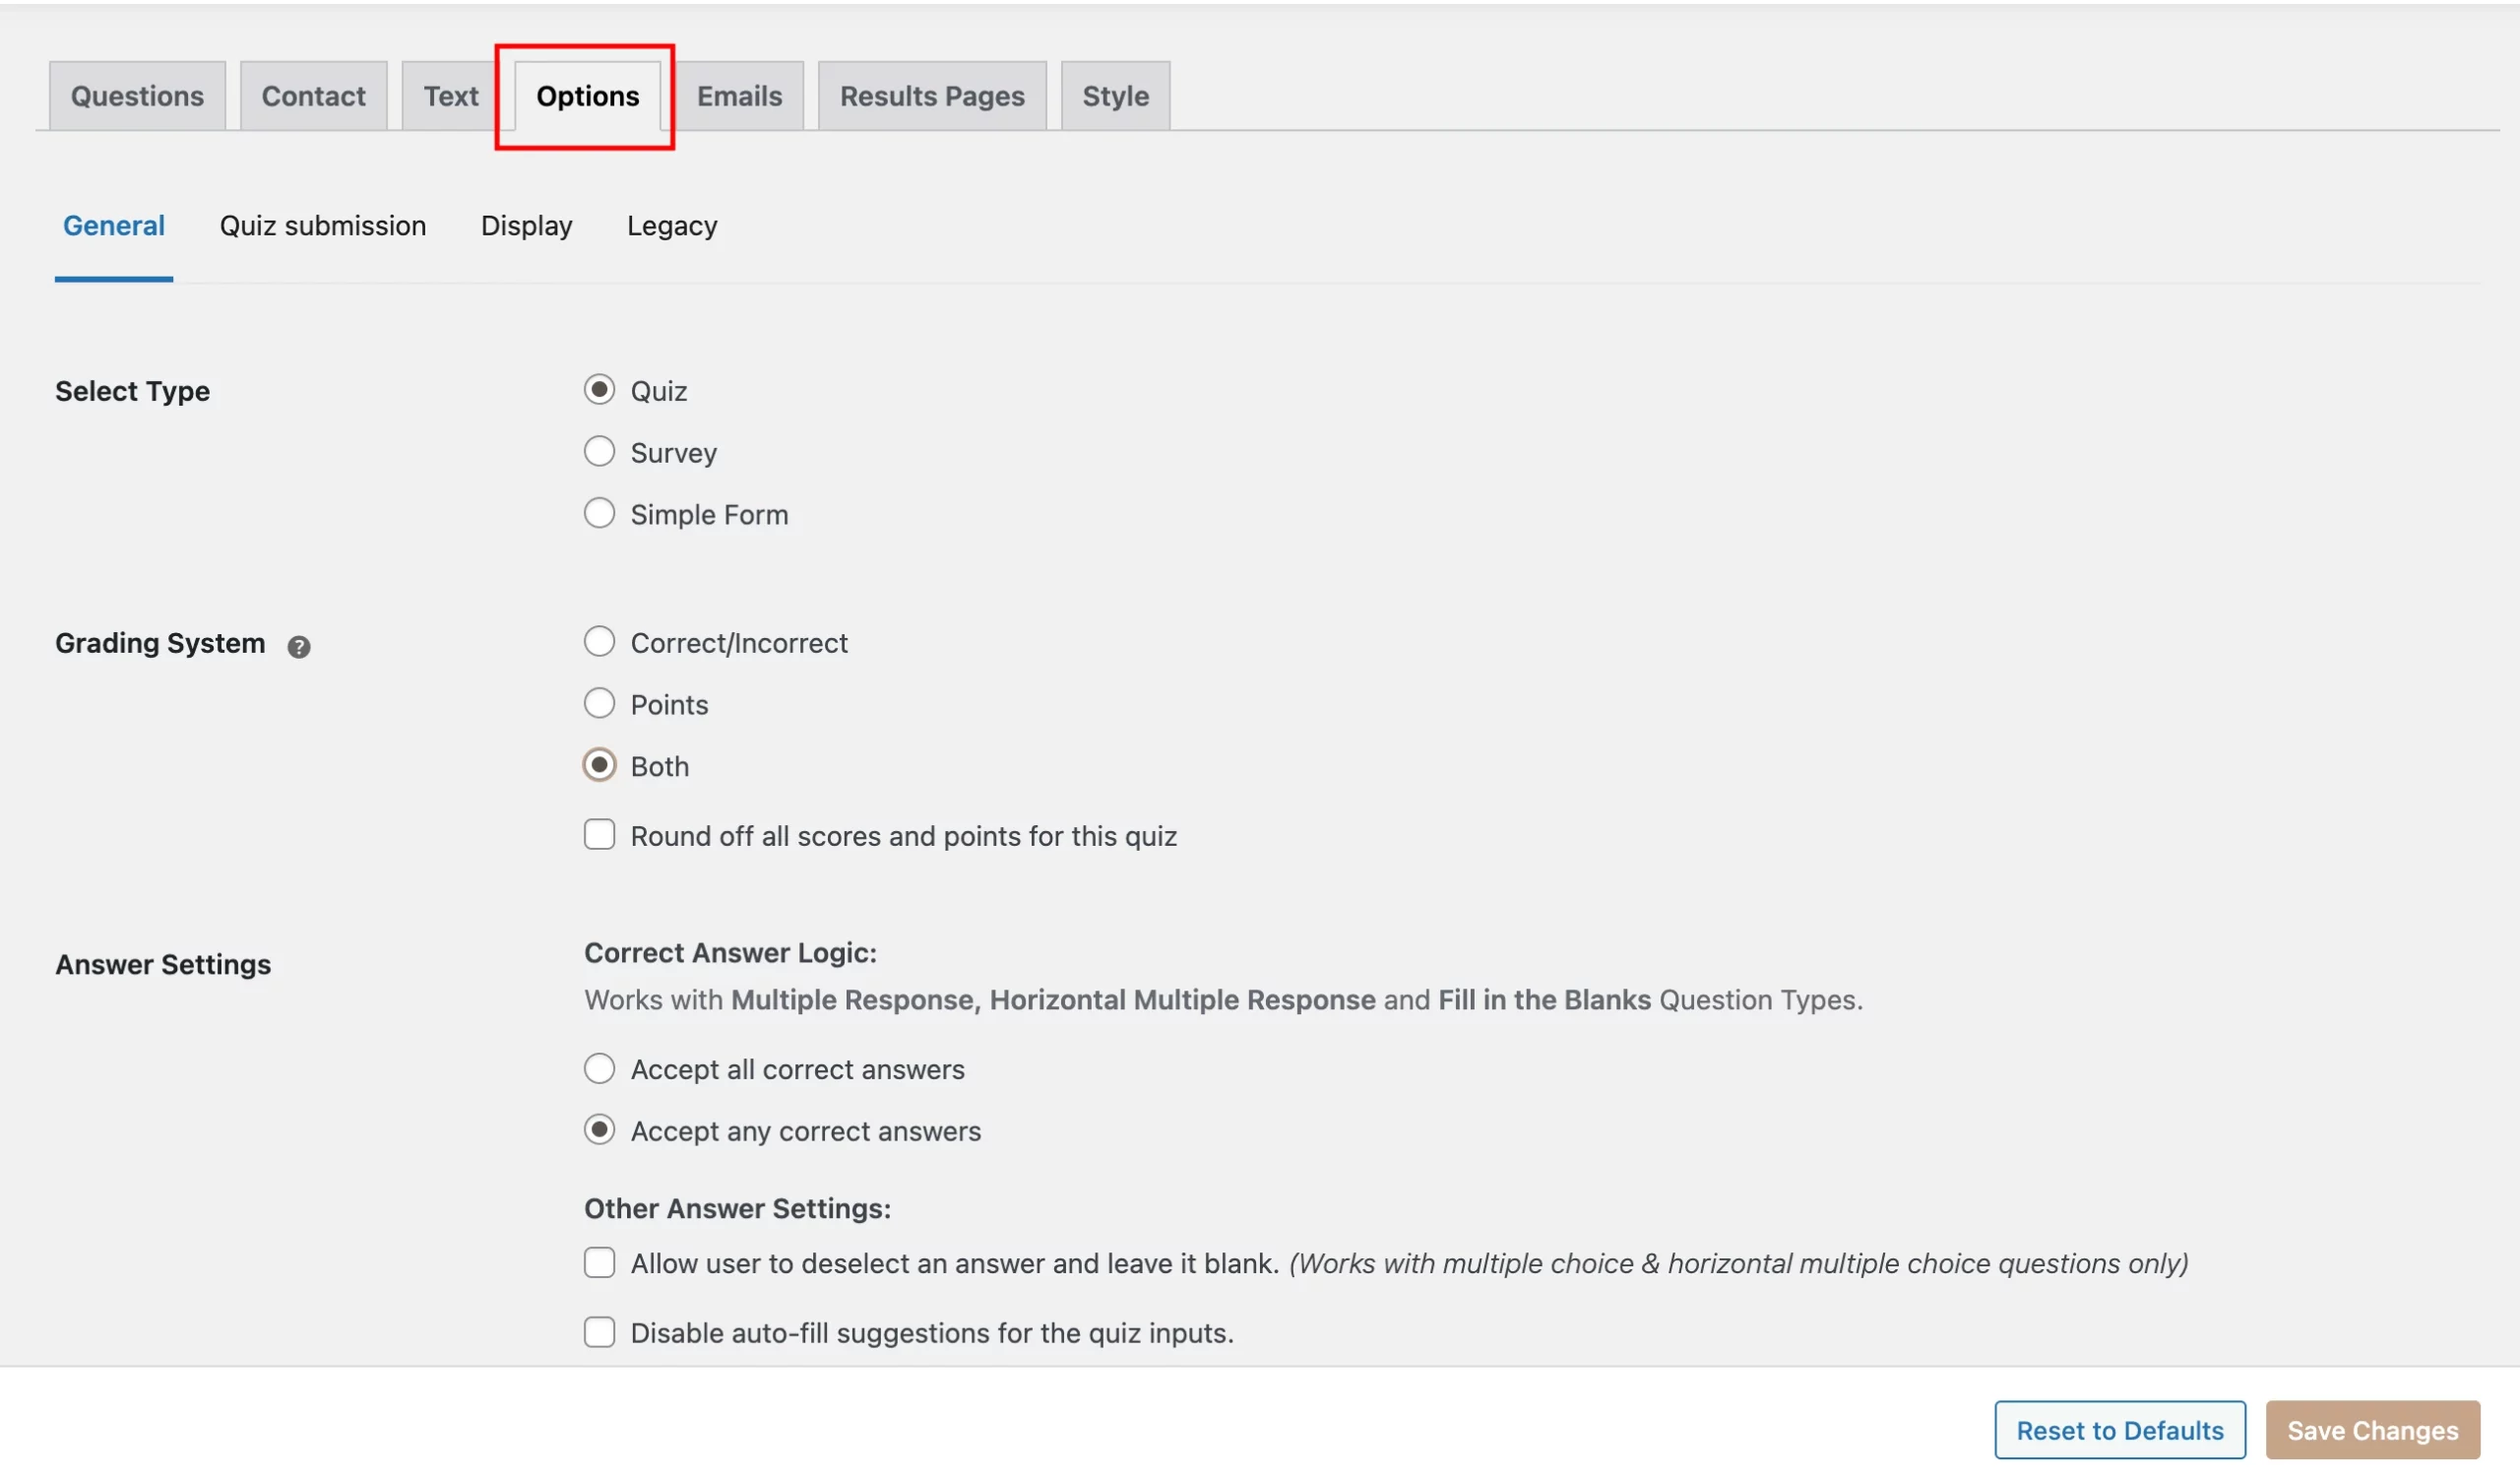This screenshot has height=1479, width=2520.
Task: Choose Simple Form as the type
Action: [599, 513]
